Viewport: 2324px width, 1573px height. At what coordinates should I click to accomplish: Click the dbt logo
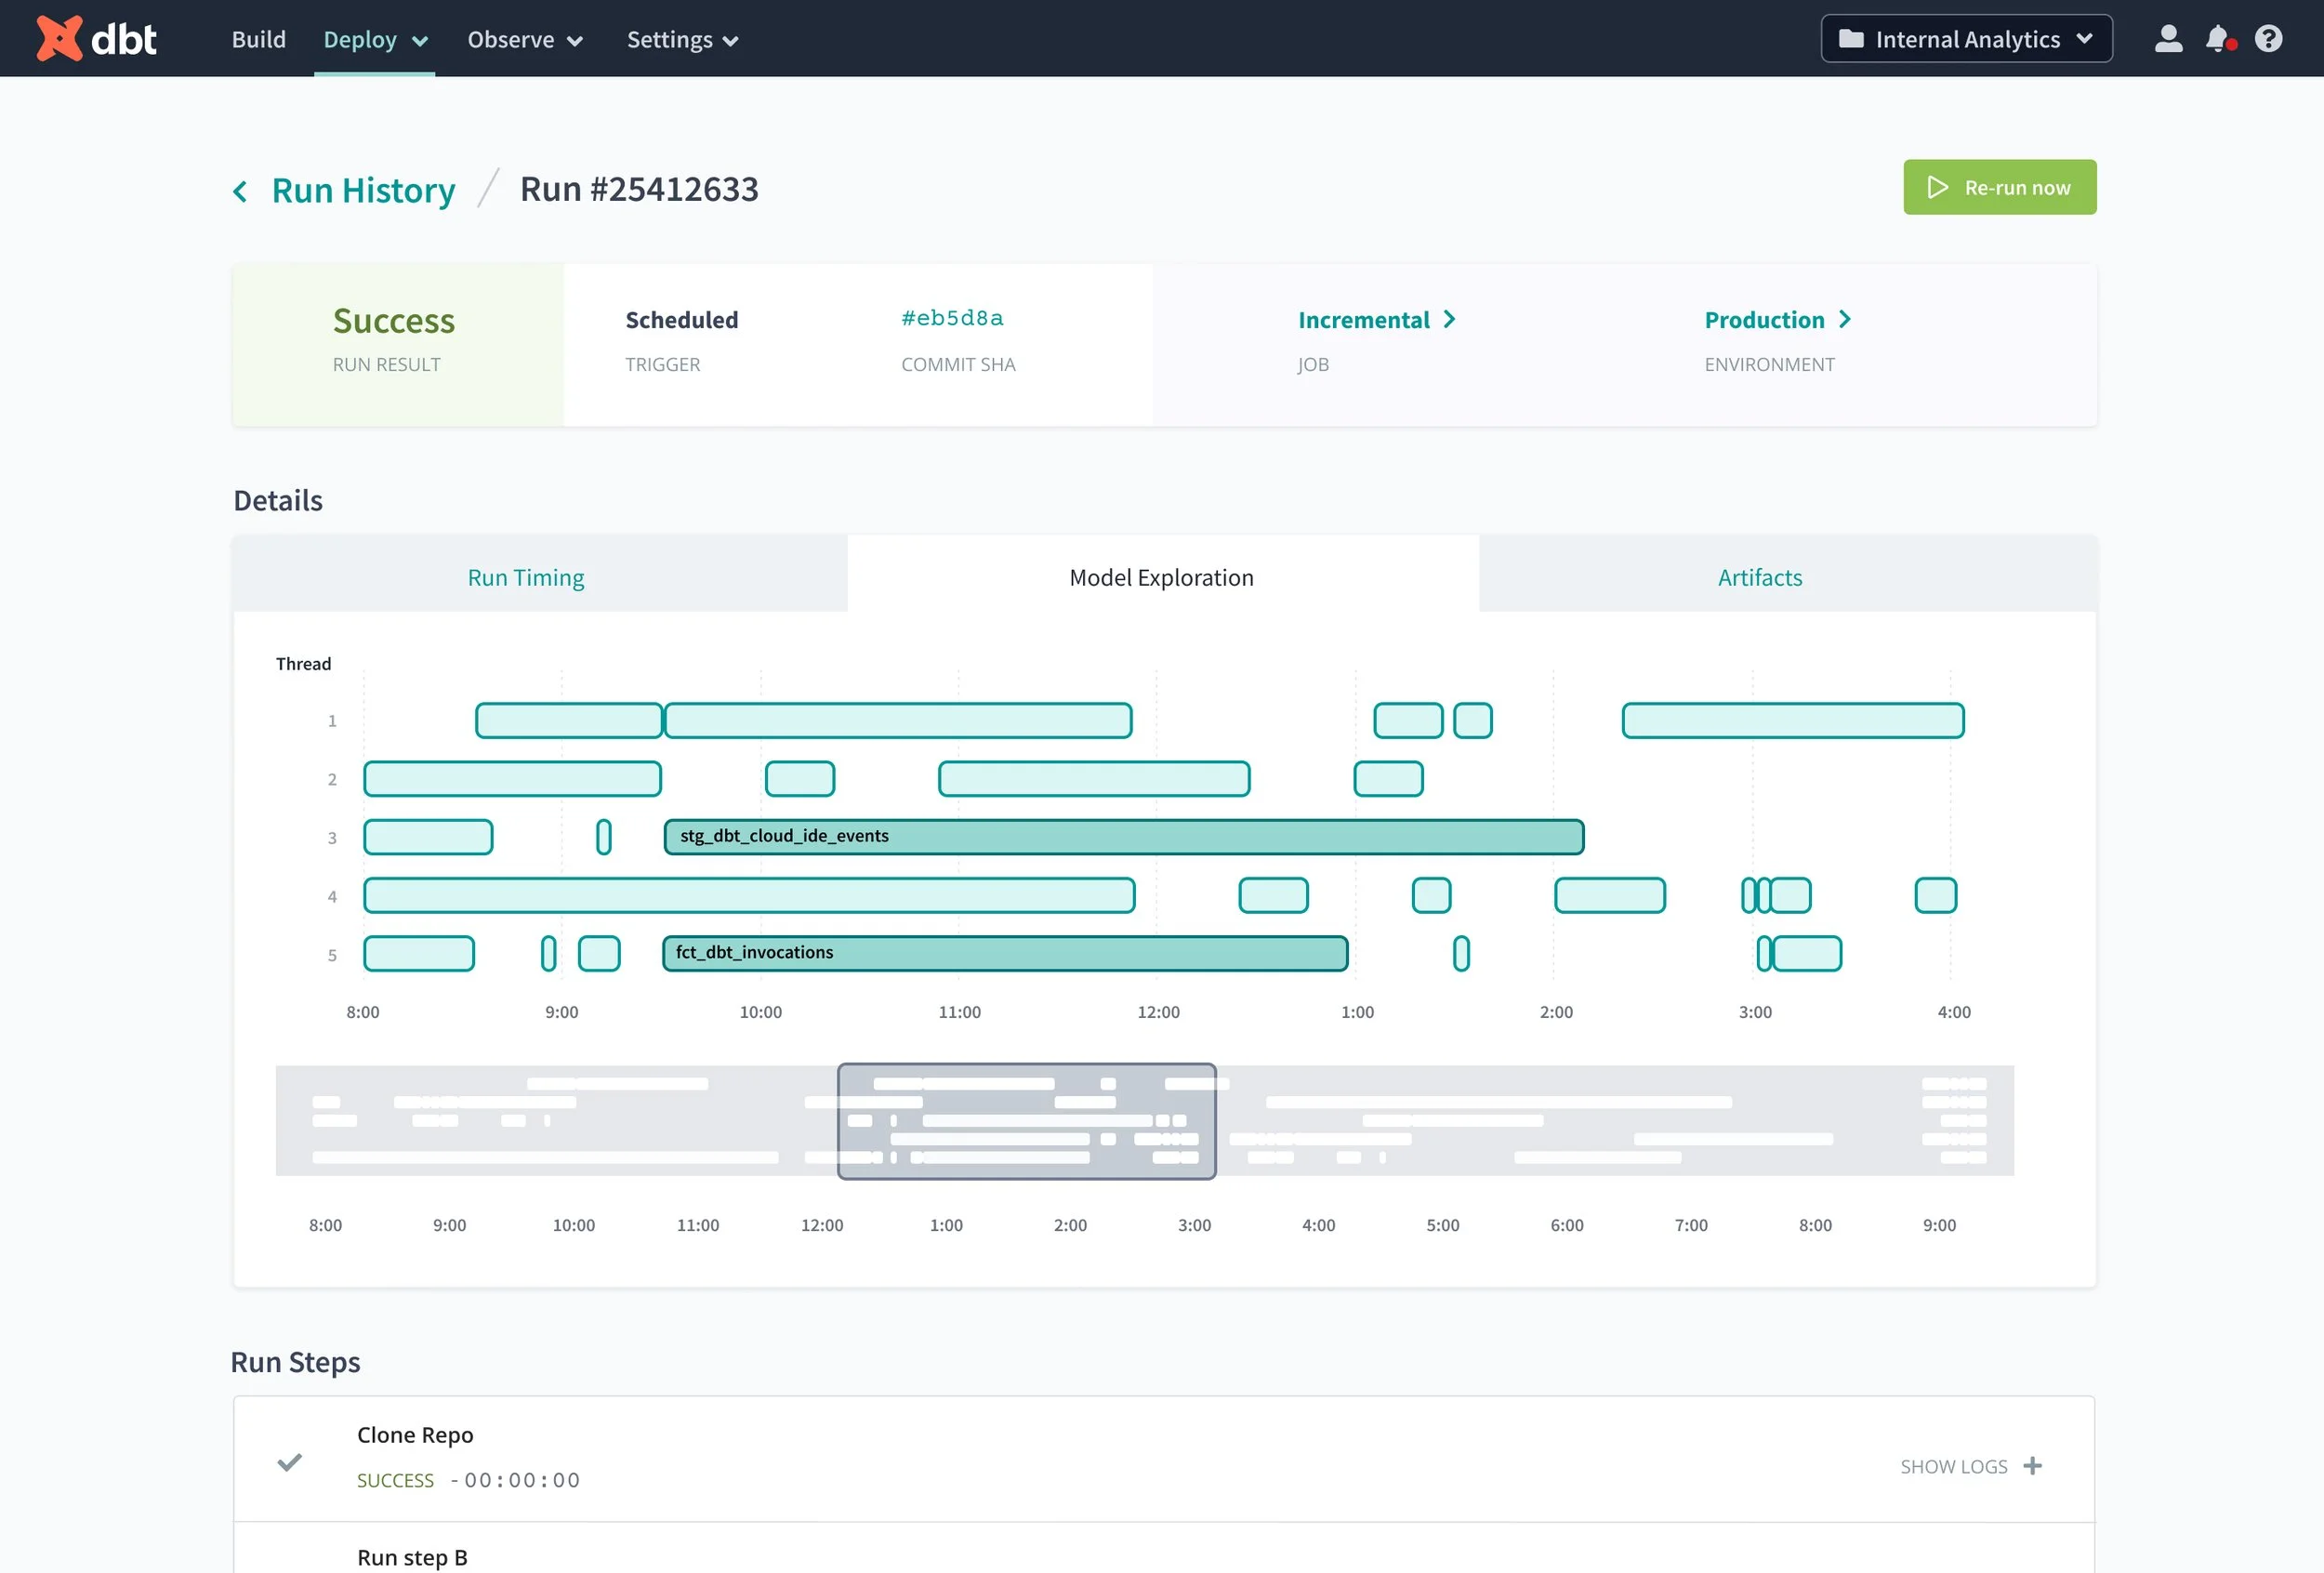(96, 39)
